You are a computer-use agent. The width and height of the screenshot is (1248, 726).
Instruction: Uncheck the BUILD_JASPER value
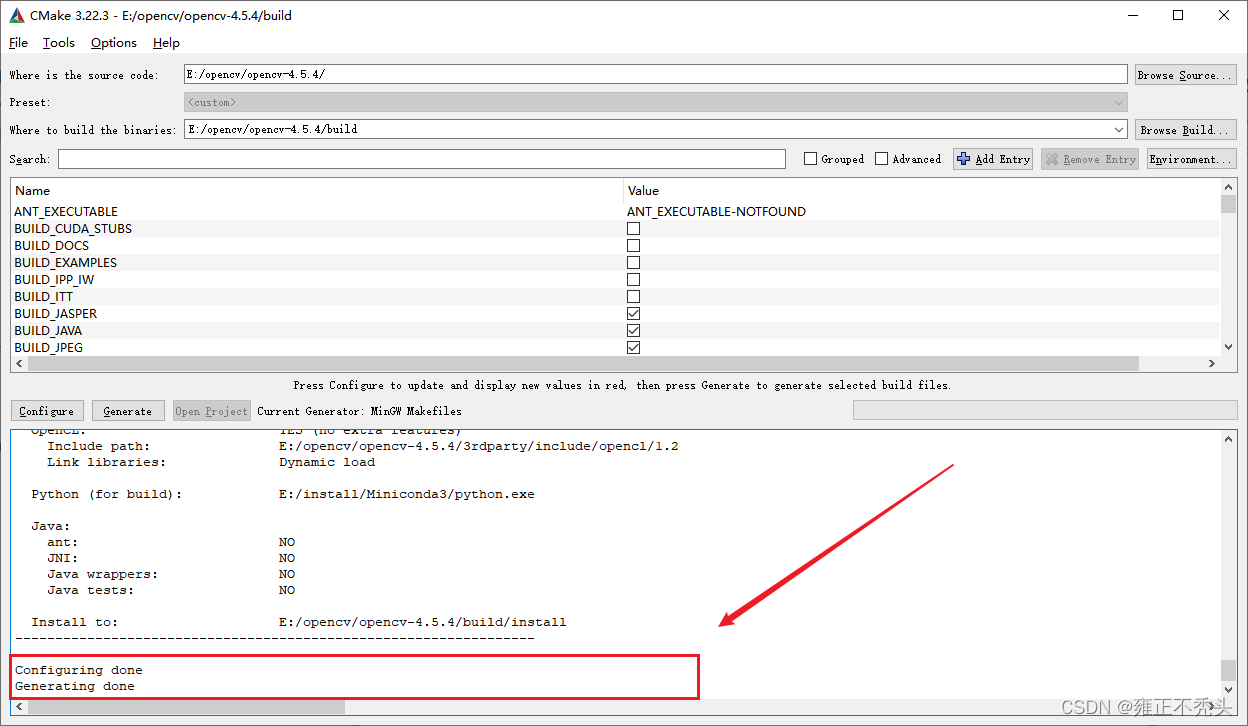pos(633,313)
